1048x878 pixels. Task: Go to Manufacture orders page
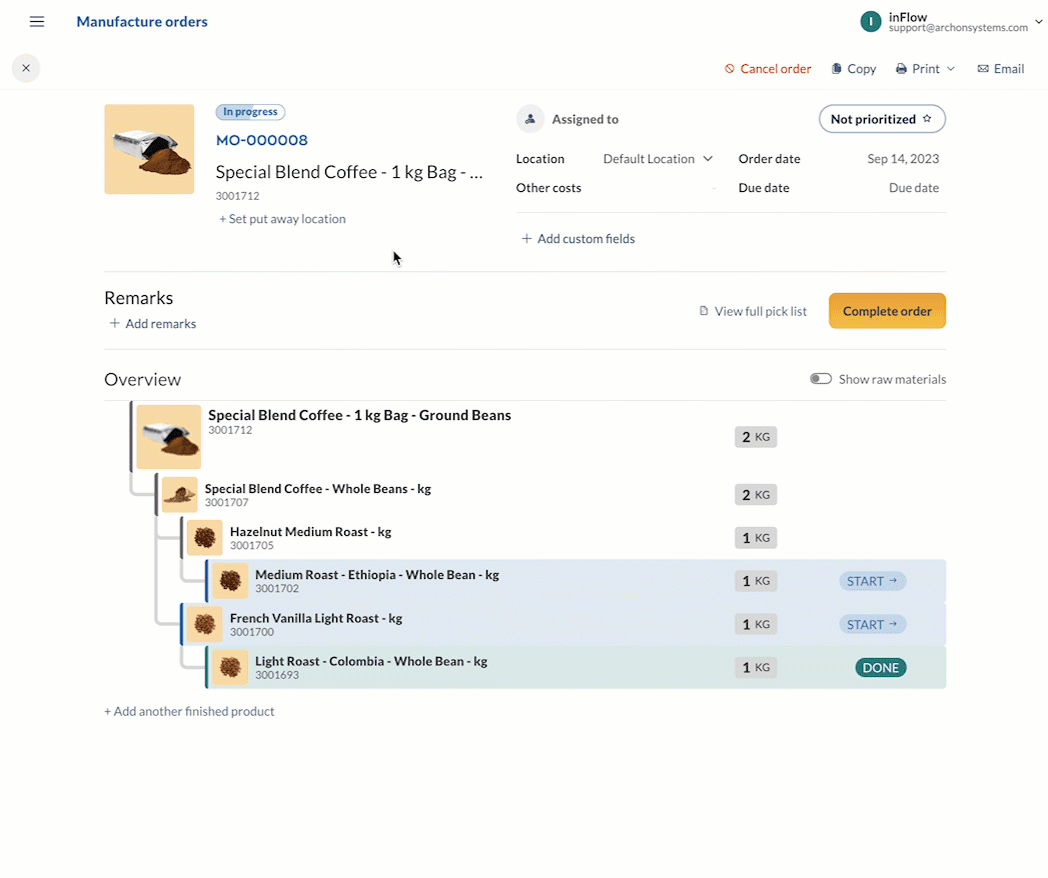142,22
